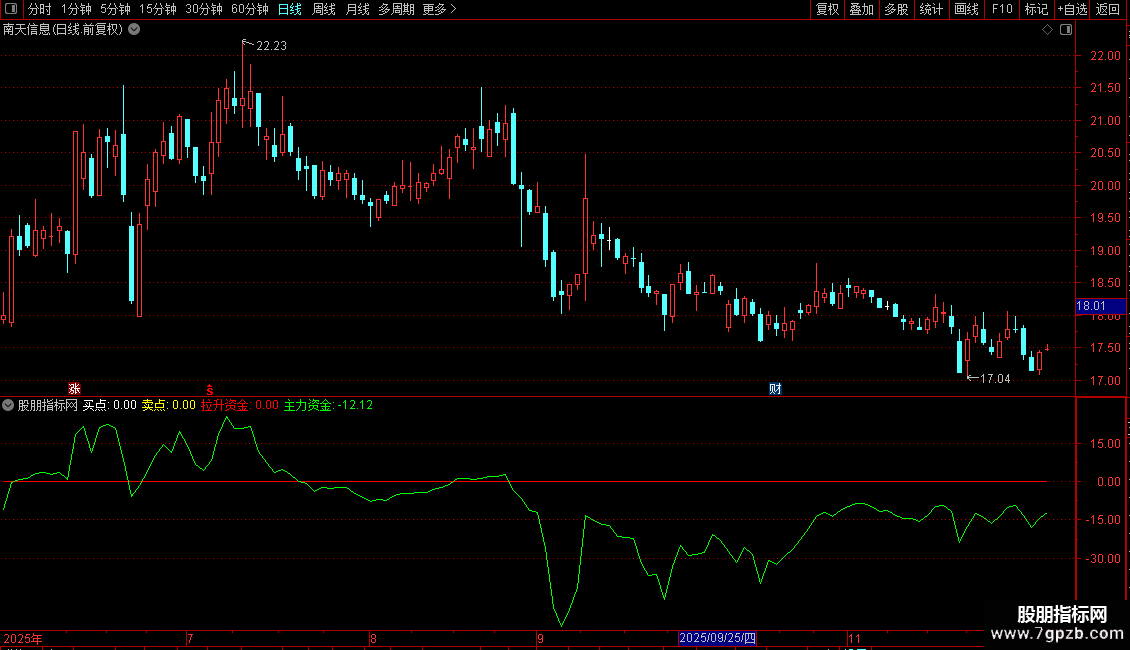The width and height of the screenshot is (1130, 650).
Task: Click the 统计 statistics button
Action: coord(931,9)
